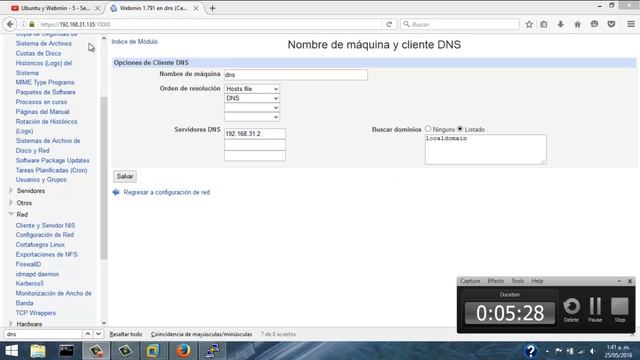640x360 pixels.
Task: Click the find bar dns input
Action: (x=42, y=334)
